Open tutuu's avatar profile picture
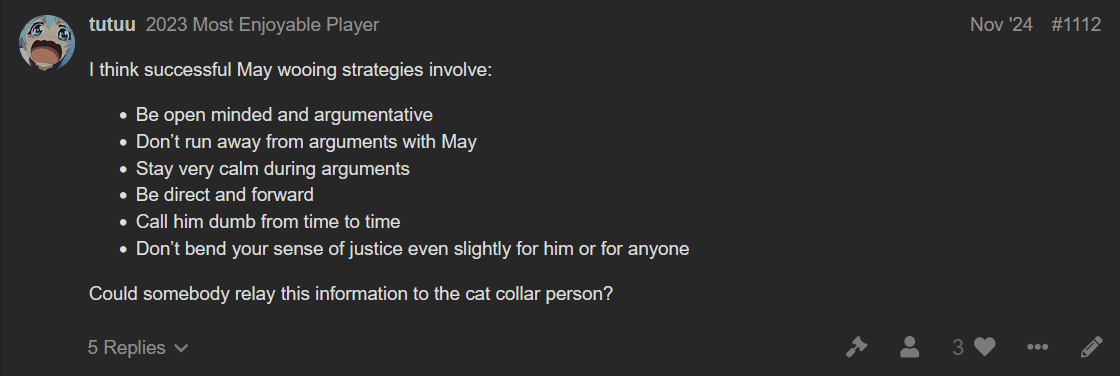The height and width of the screenshot is (376, 1120). [47, 43]
